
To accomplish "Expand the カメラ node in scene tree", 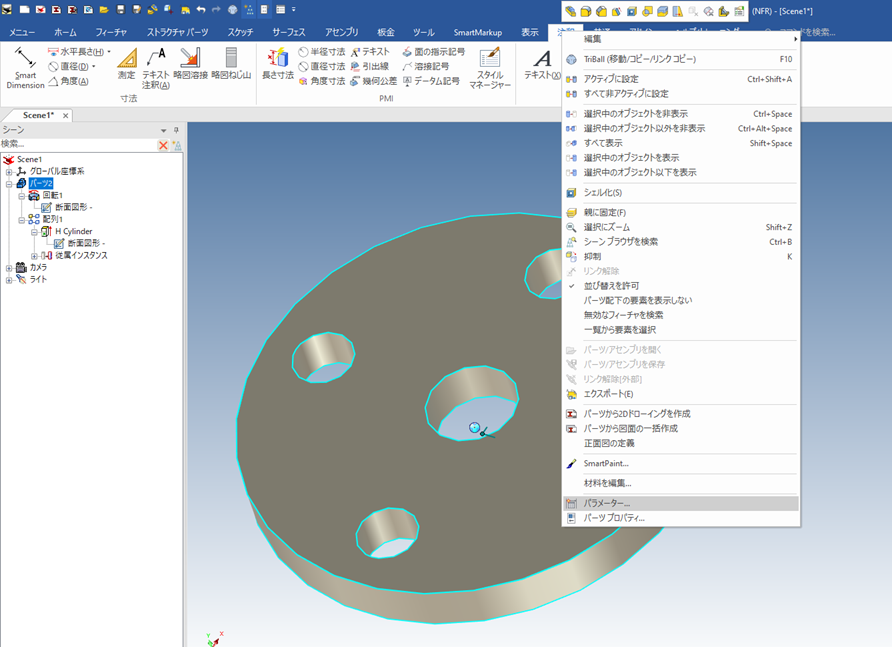I will click(x=9, y=267).
